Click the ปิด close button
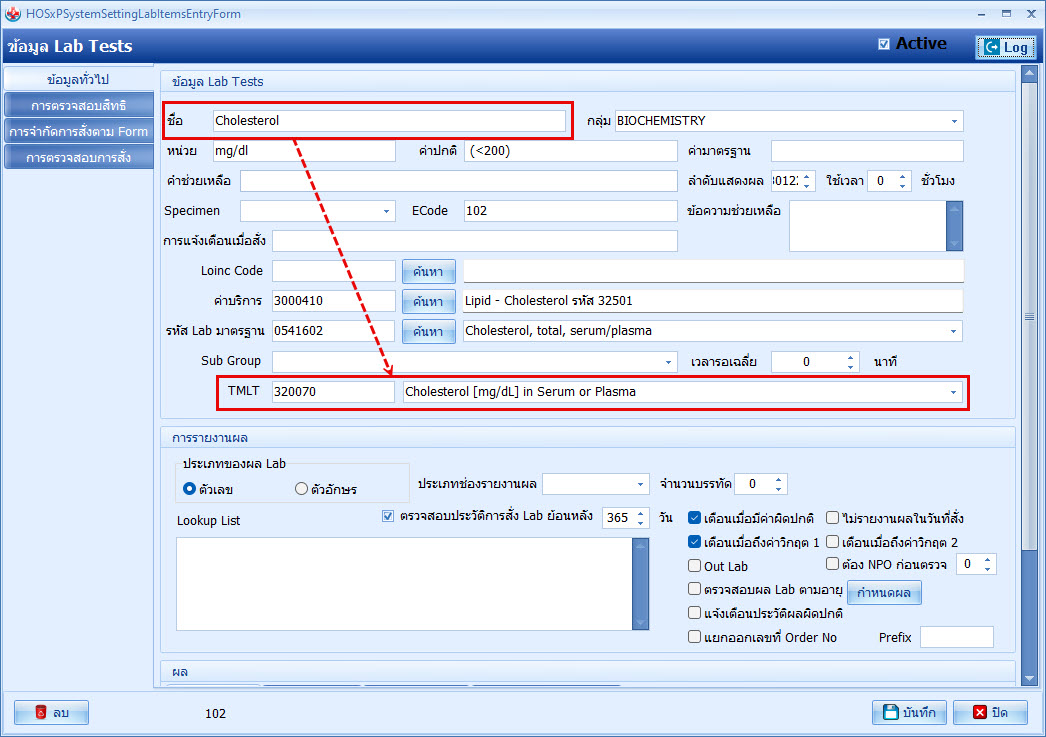Screen dimensions: 1046x737 [990, 712]
